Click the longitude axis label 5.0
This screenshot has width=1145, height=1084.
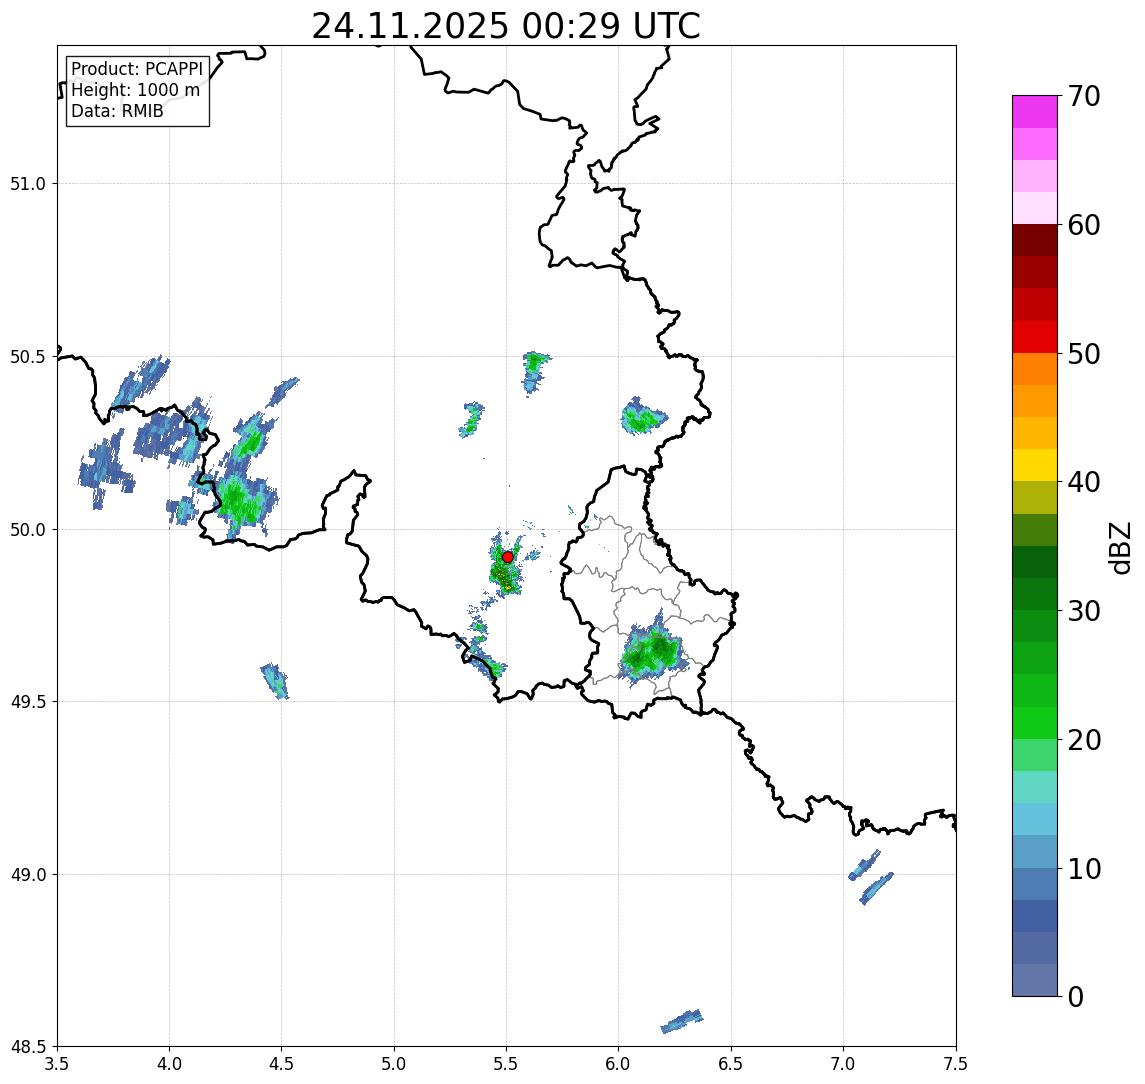coord(394,1064)
